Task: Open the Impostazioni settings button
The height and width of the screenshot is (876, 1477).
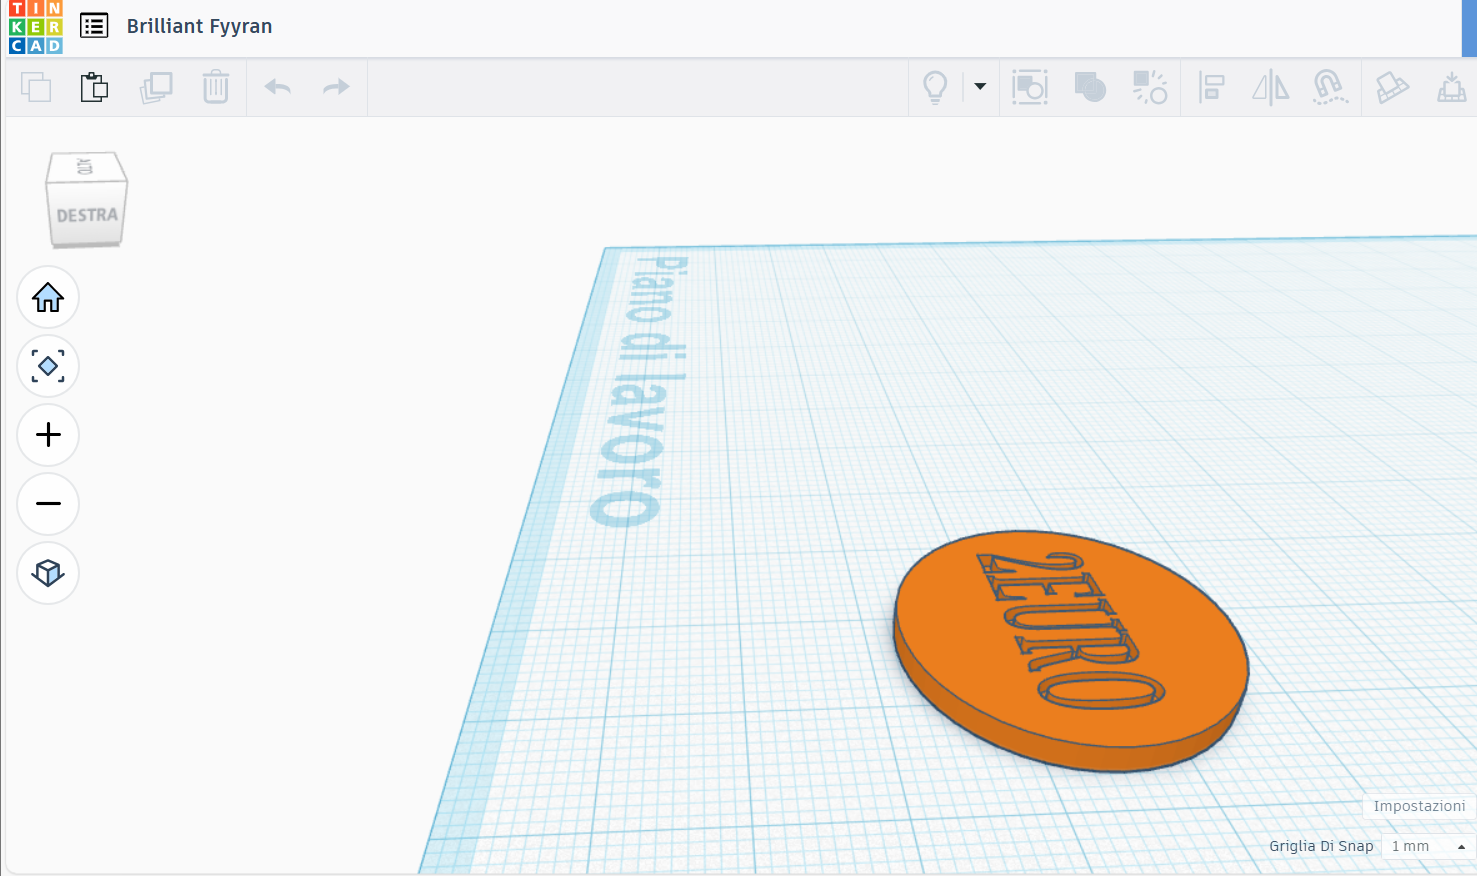Action: [x=1419, y=806]
